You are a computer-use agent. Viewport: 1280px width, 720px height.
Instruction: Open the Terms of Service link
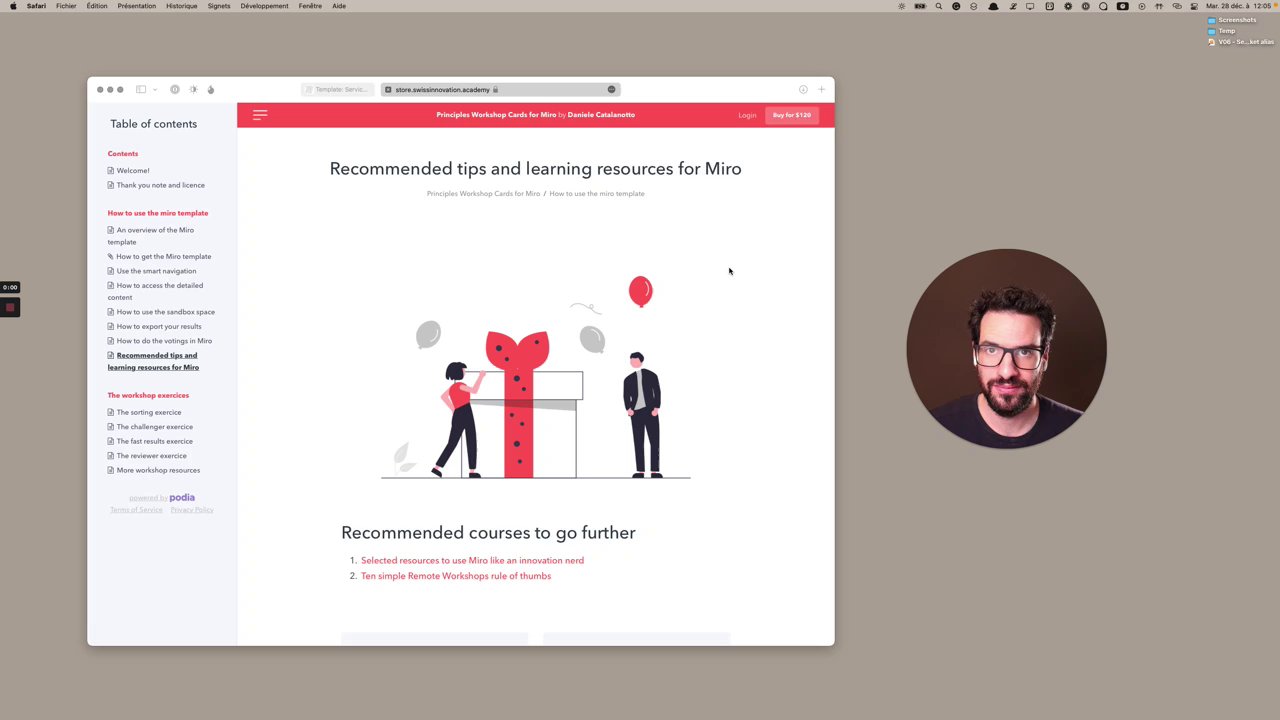coord(136,510)
